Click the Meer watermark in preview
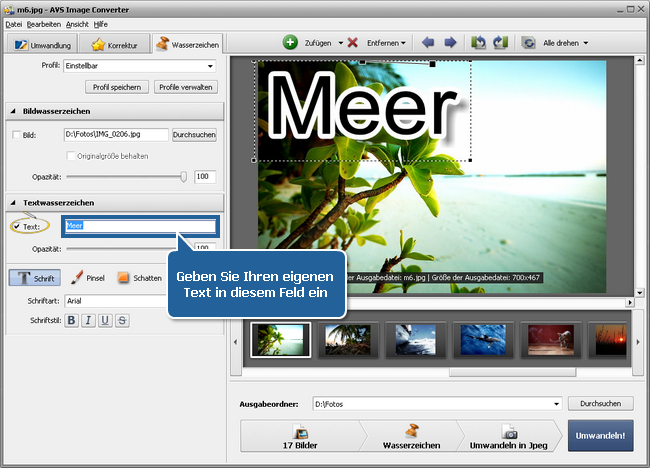The image size is (650, 468). click(x=363, y=110)
